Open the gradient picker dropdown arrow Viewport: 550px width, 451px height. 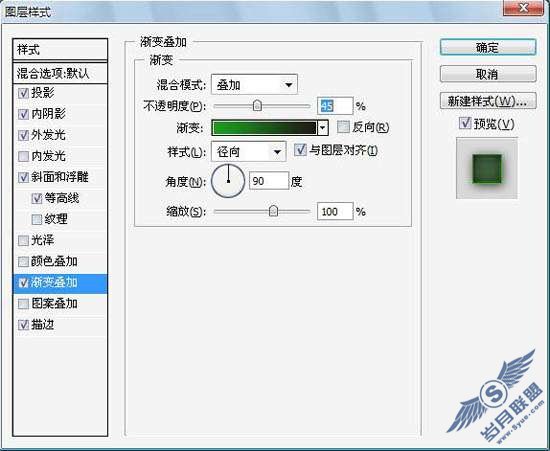pyautogui.click(x=323, y=128)
